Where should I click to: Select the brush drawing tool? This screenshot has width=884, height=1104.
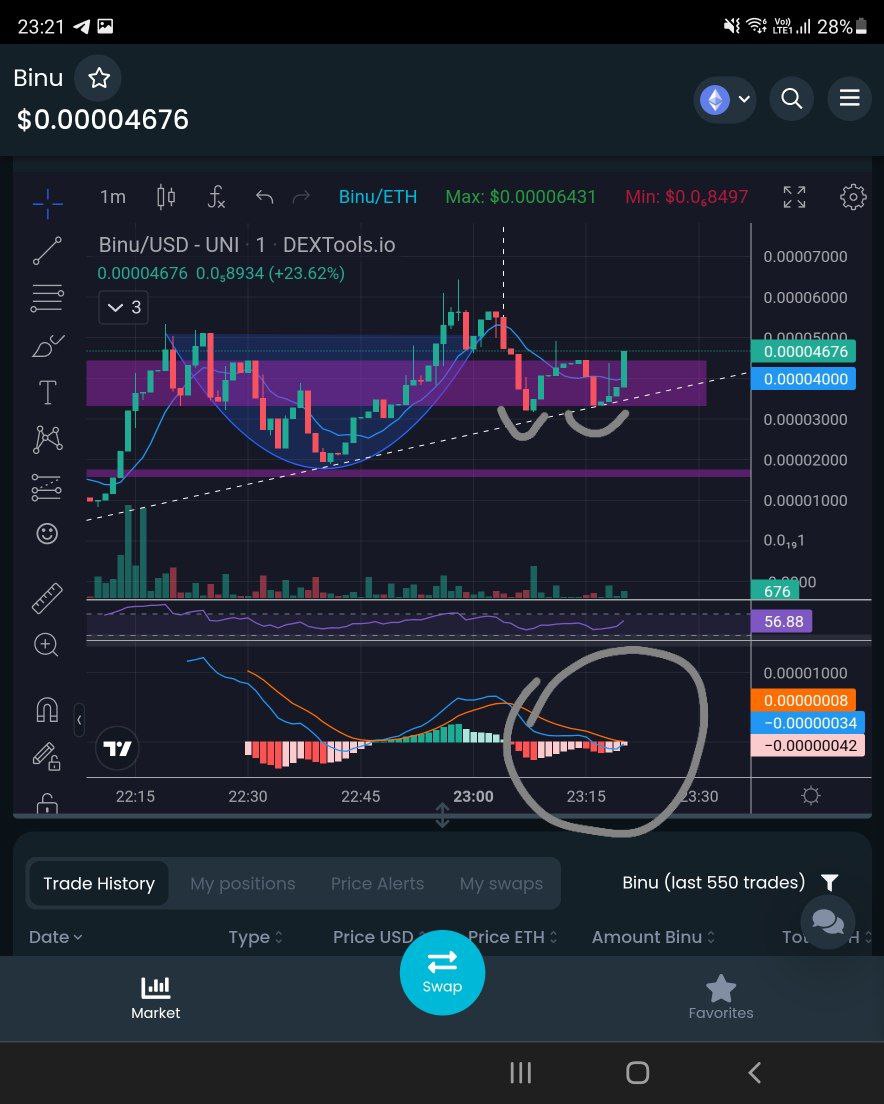(47, 346)
